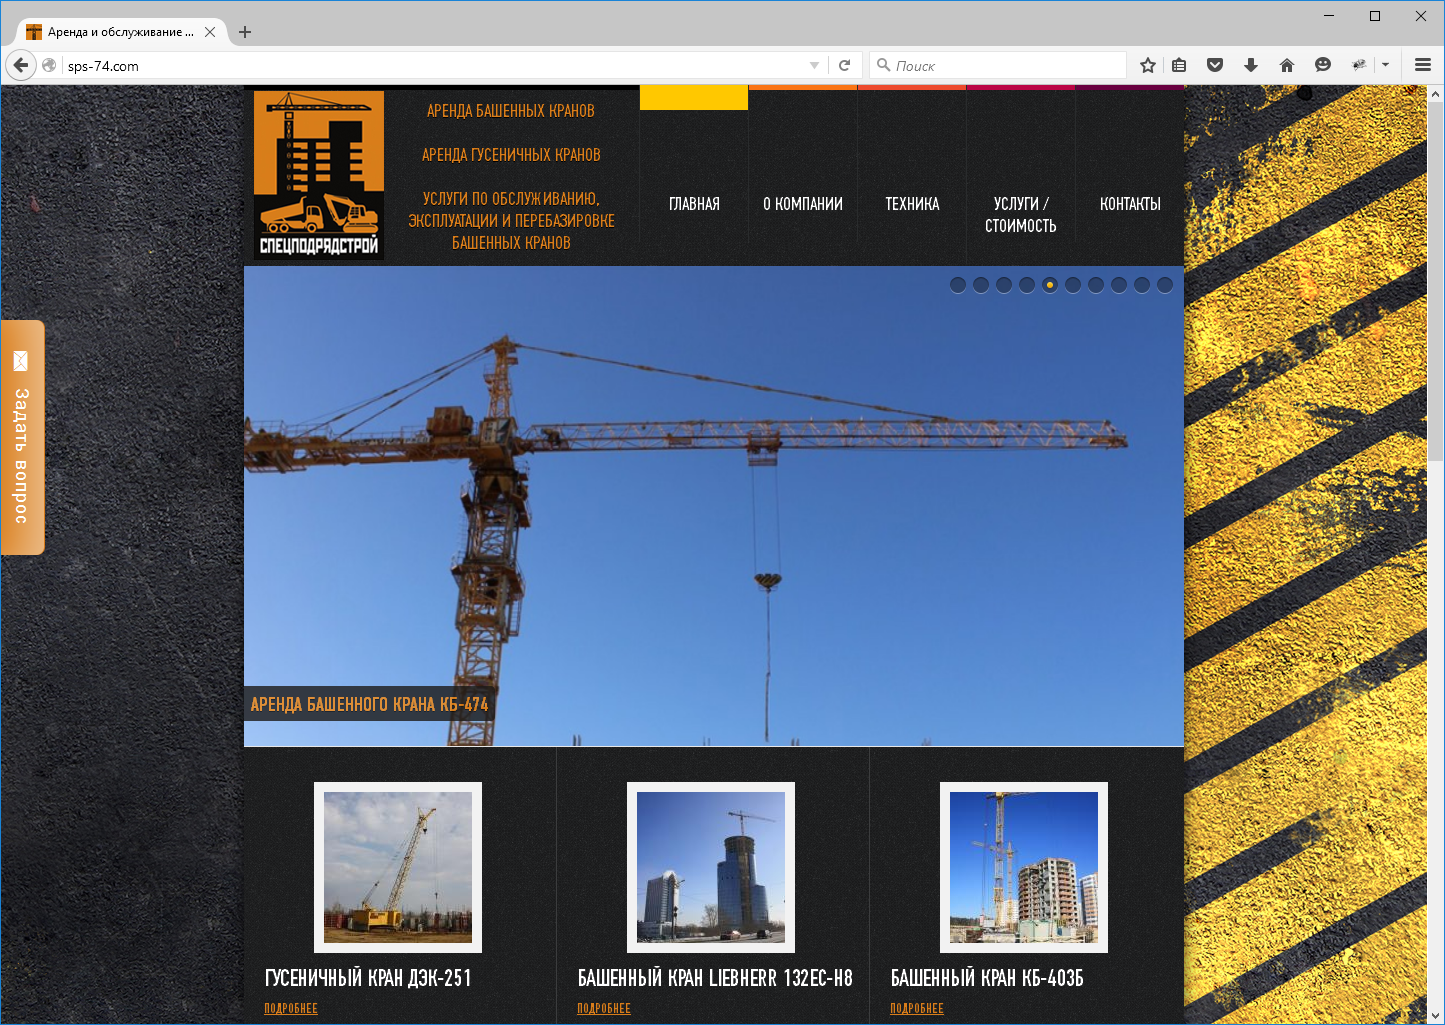This screenshot has height=1025, width=1445.
Task: Open the КОНТАКТЫ menu item
Action: coord(1130,204)
